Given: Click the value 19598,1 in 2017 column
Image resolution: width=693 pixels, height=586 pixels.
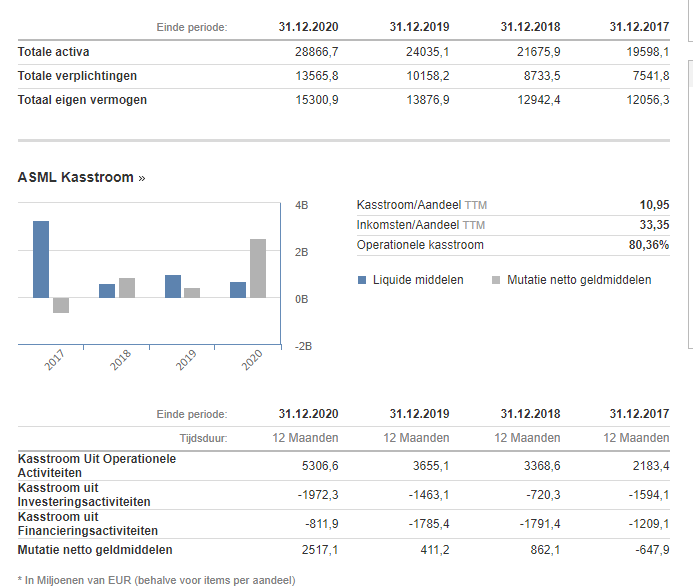Looking at the screenshot, I should tap(648, 52).
